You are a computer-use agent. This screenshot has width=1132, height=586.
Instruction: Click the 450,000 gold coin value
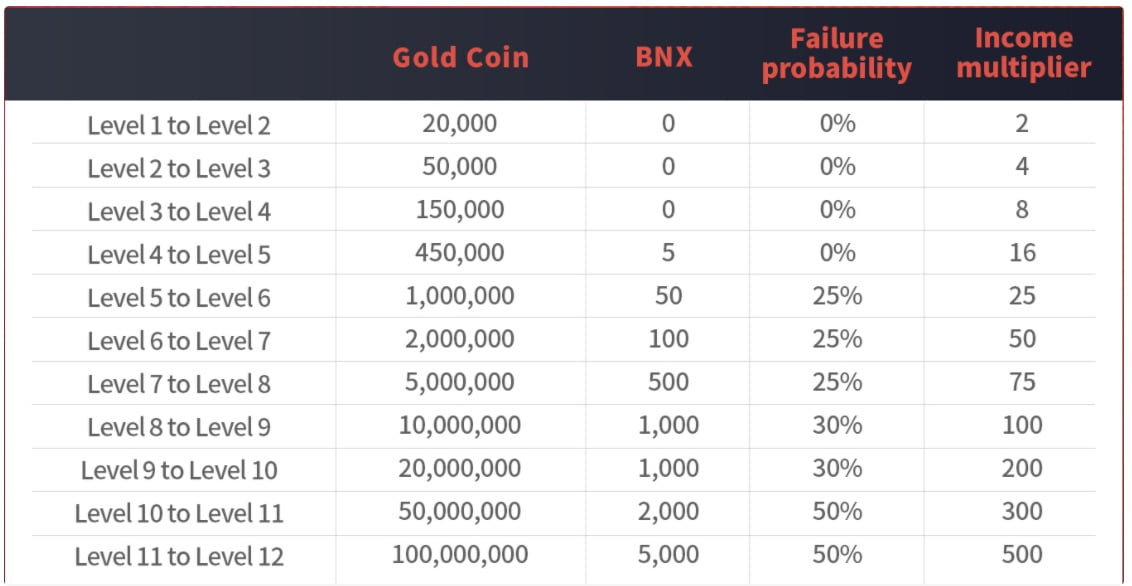point(460,253)
